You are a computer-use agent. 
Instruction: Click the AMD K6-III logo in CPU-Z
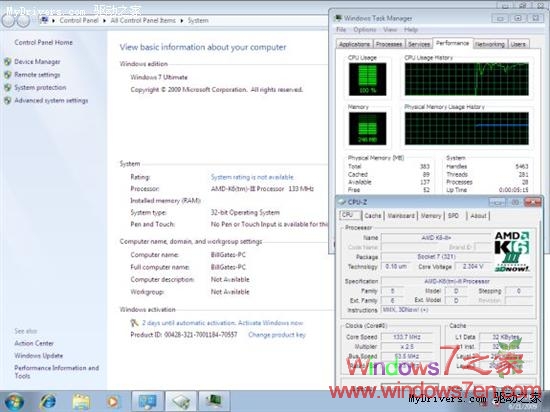512,251
